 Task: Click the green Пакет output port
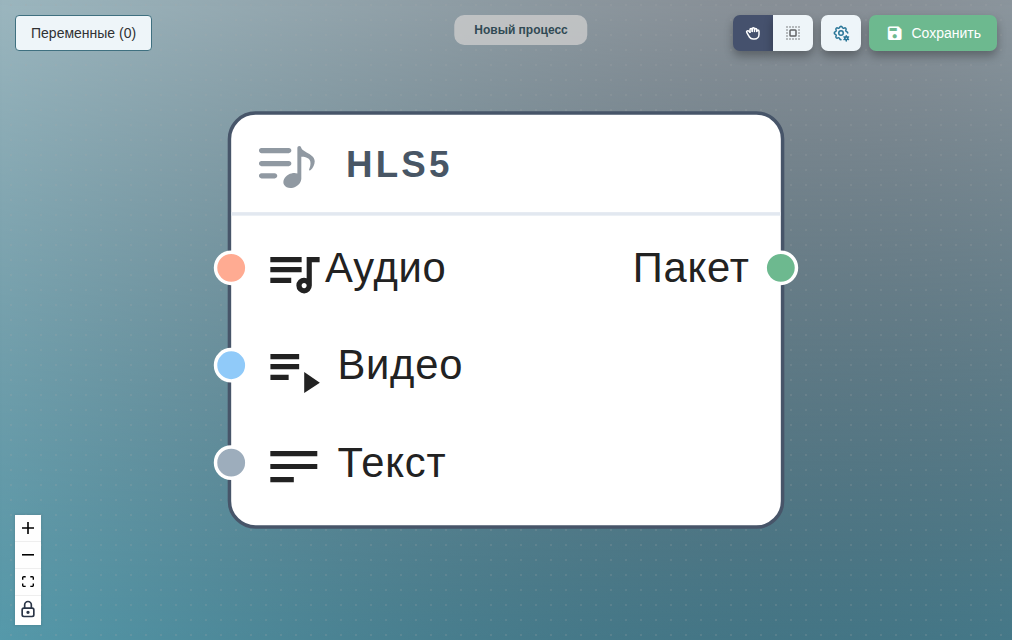(782, 268)
